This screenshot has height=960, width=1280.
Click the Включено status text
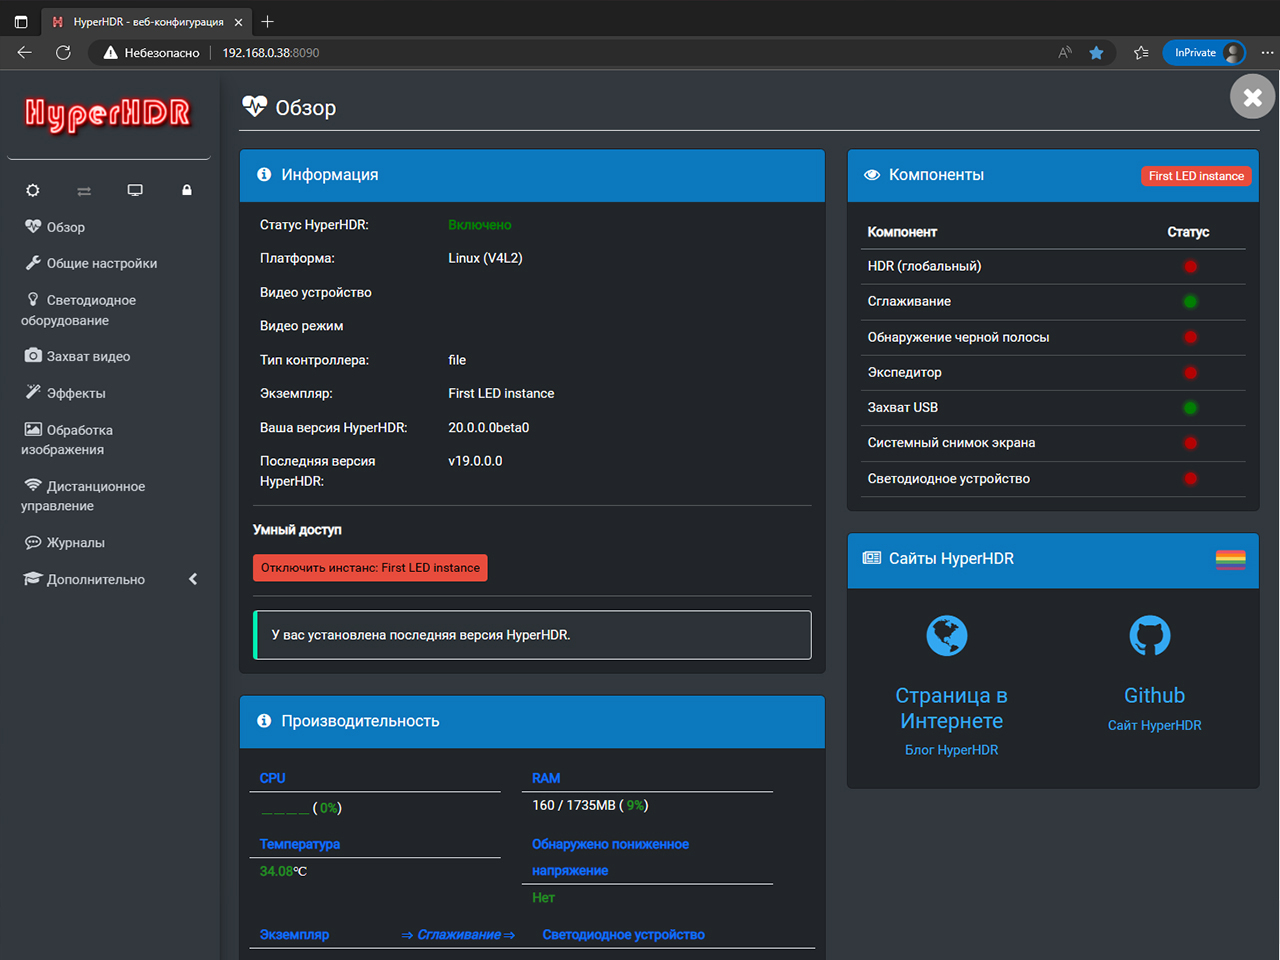click(x=480, y=225)
